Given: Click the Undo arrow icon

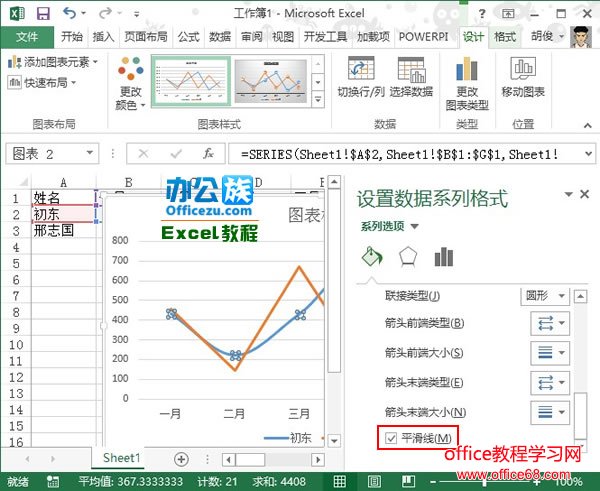Looking at the screenshot, I should (x=70, y=13).
